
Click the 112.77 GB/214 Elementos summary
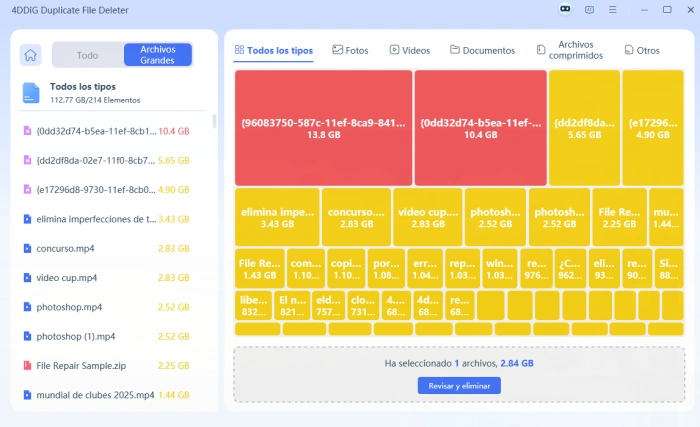[95, 100]
